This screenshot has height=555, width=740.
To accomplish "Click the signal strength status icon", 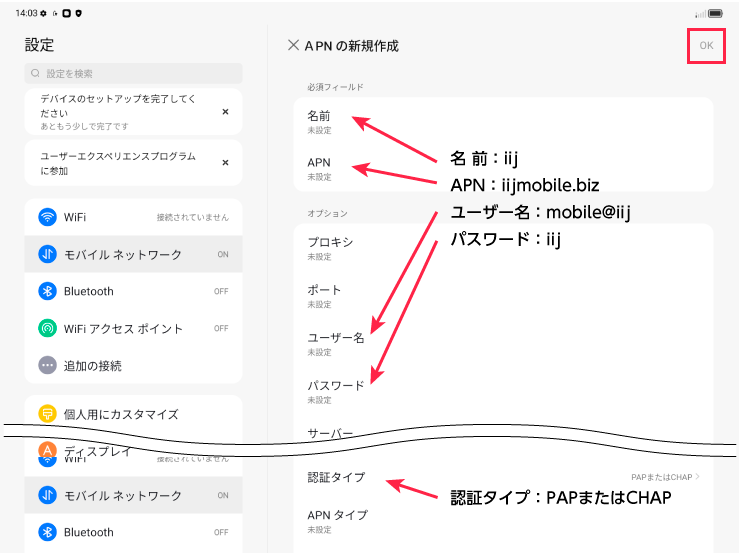I will coord(700,14).
